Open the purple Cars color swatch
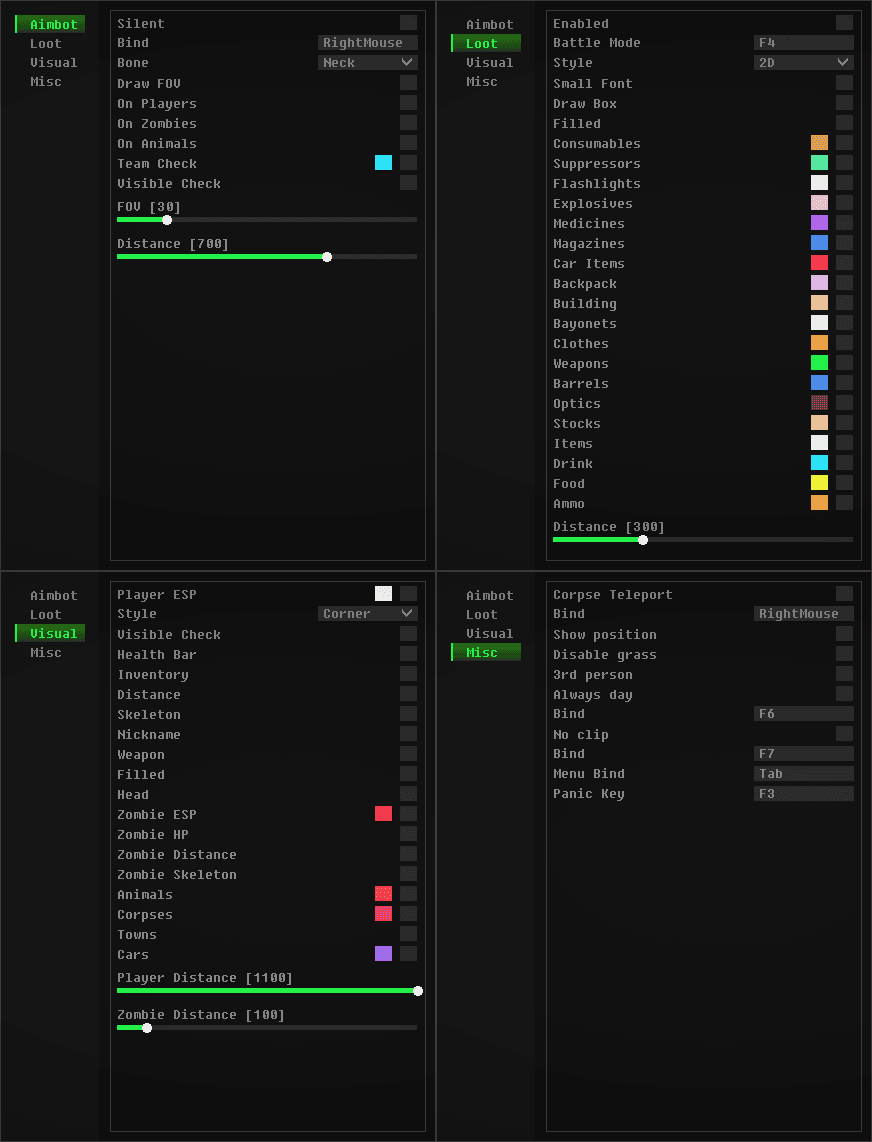The width and height of the screenshot is (872, 1142). (383, 954)
